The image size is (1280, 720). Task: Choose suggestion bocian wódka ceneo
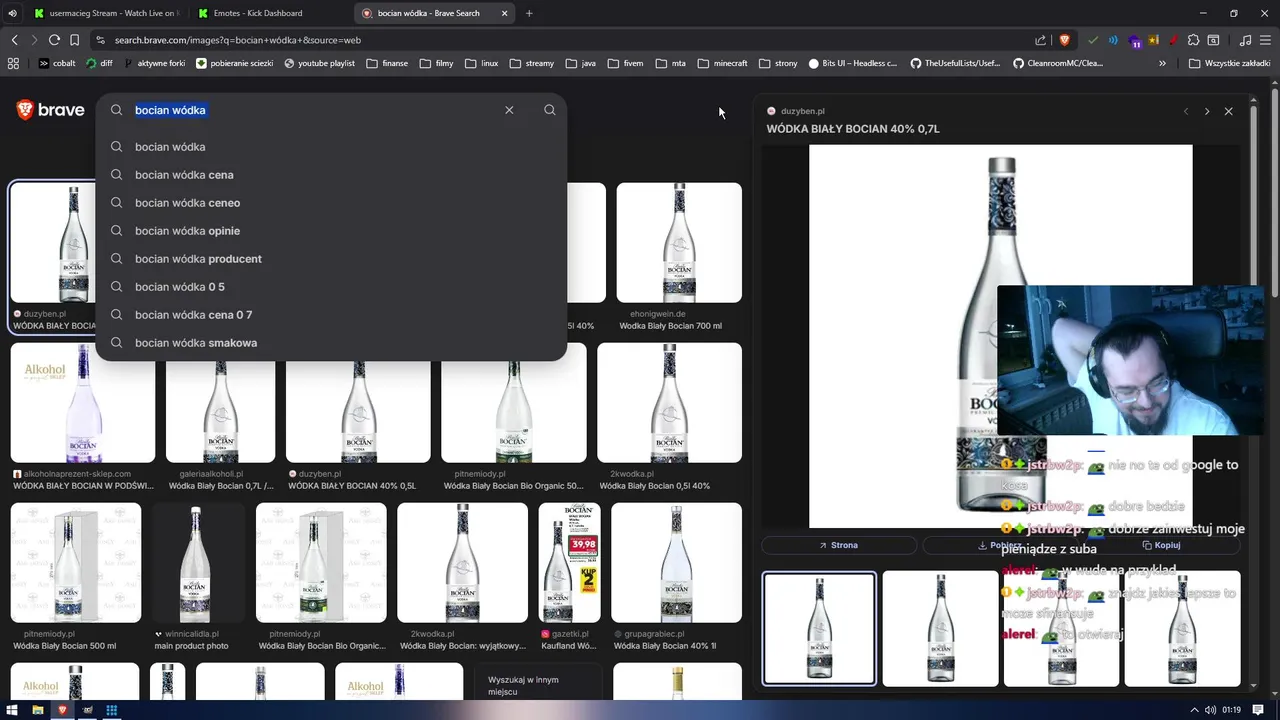click(x=331, y=203)
